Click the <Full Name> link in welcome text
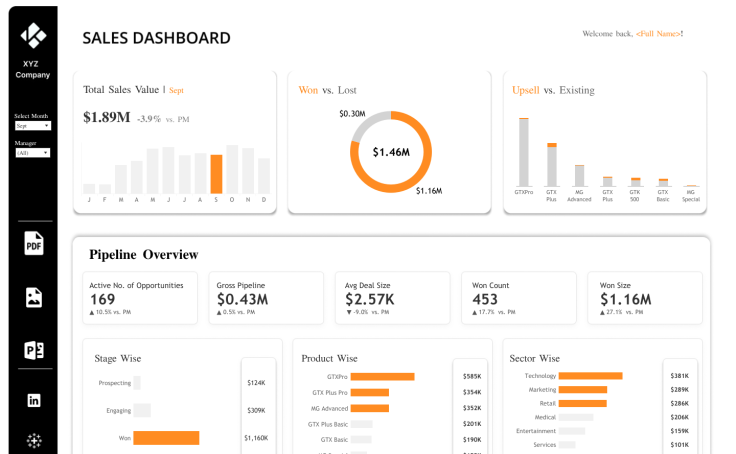Screen dimensions: 736x454 point(658,34)
